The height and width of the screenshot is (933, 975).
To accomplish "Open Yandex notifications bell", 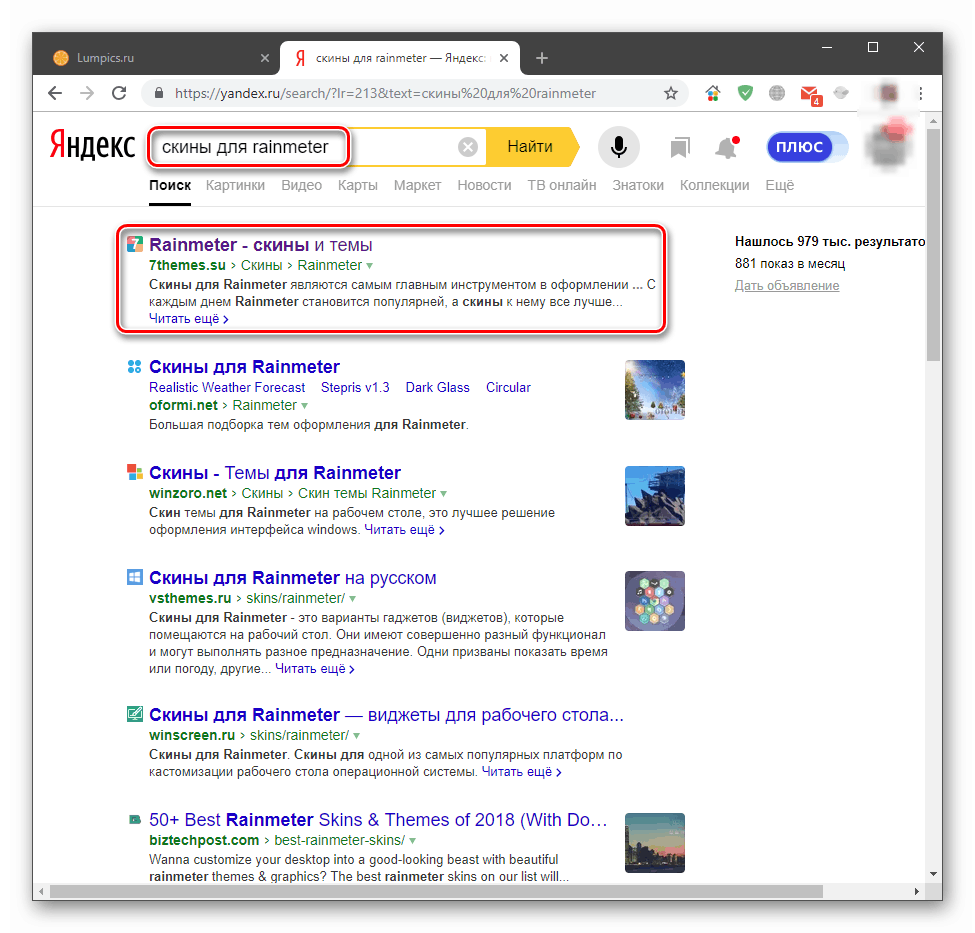I will pos(727,147).
